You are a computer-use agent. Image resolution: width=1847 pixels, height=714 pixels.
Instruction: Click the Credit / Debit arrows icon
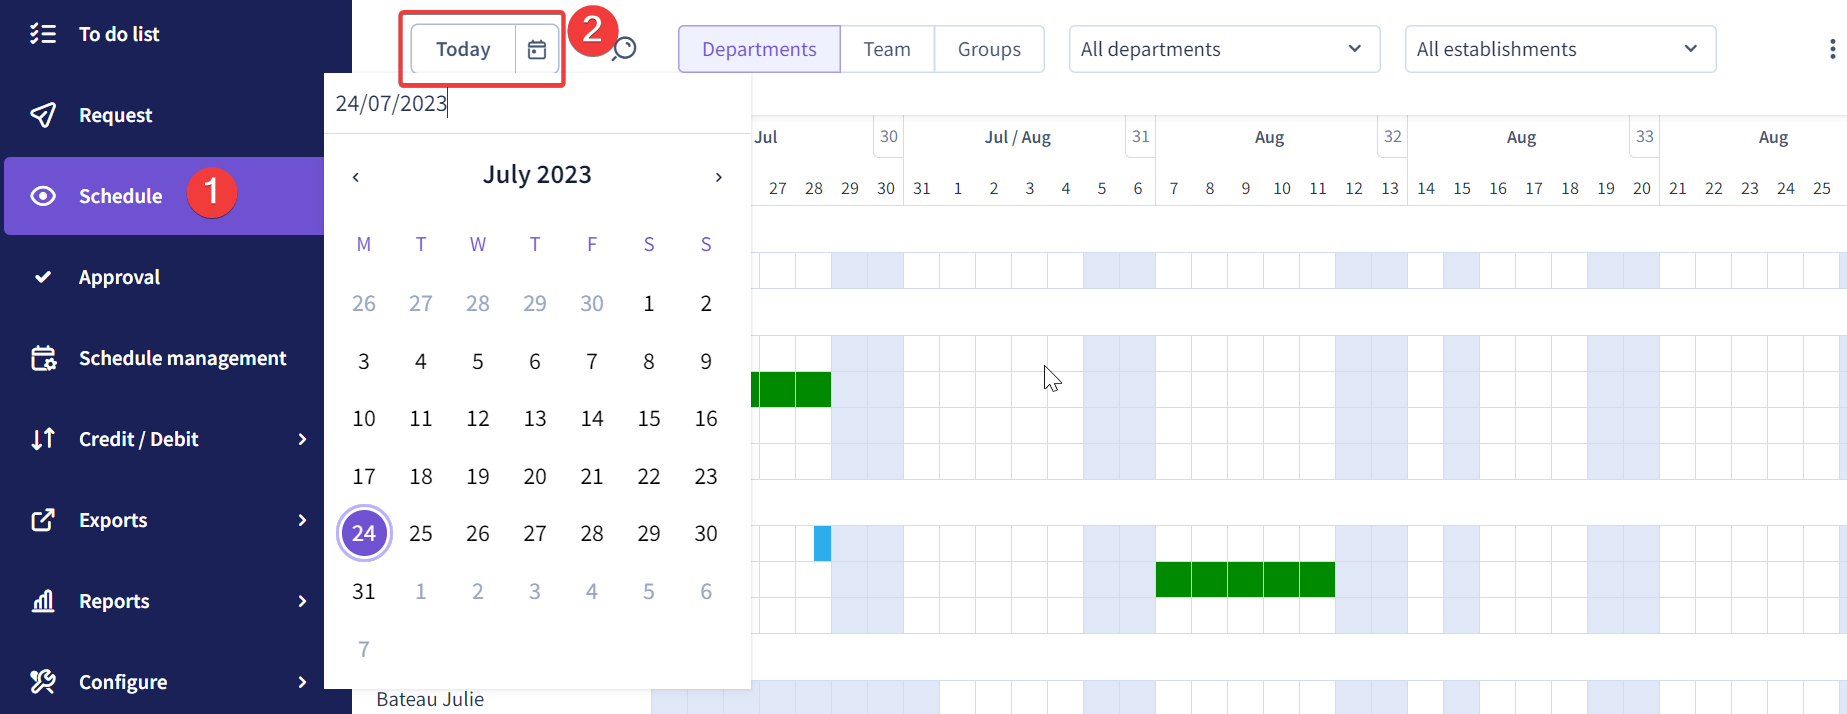[x=43, y=439]
